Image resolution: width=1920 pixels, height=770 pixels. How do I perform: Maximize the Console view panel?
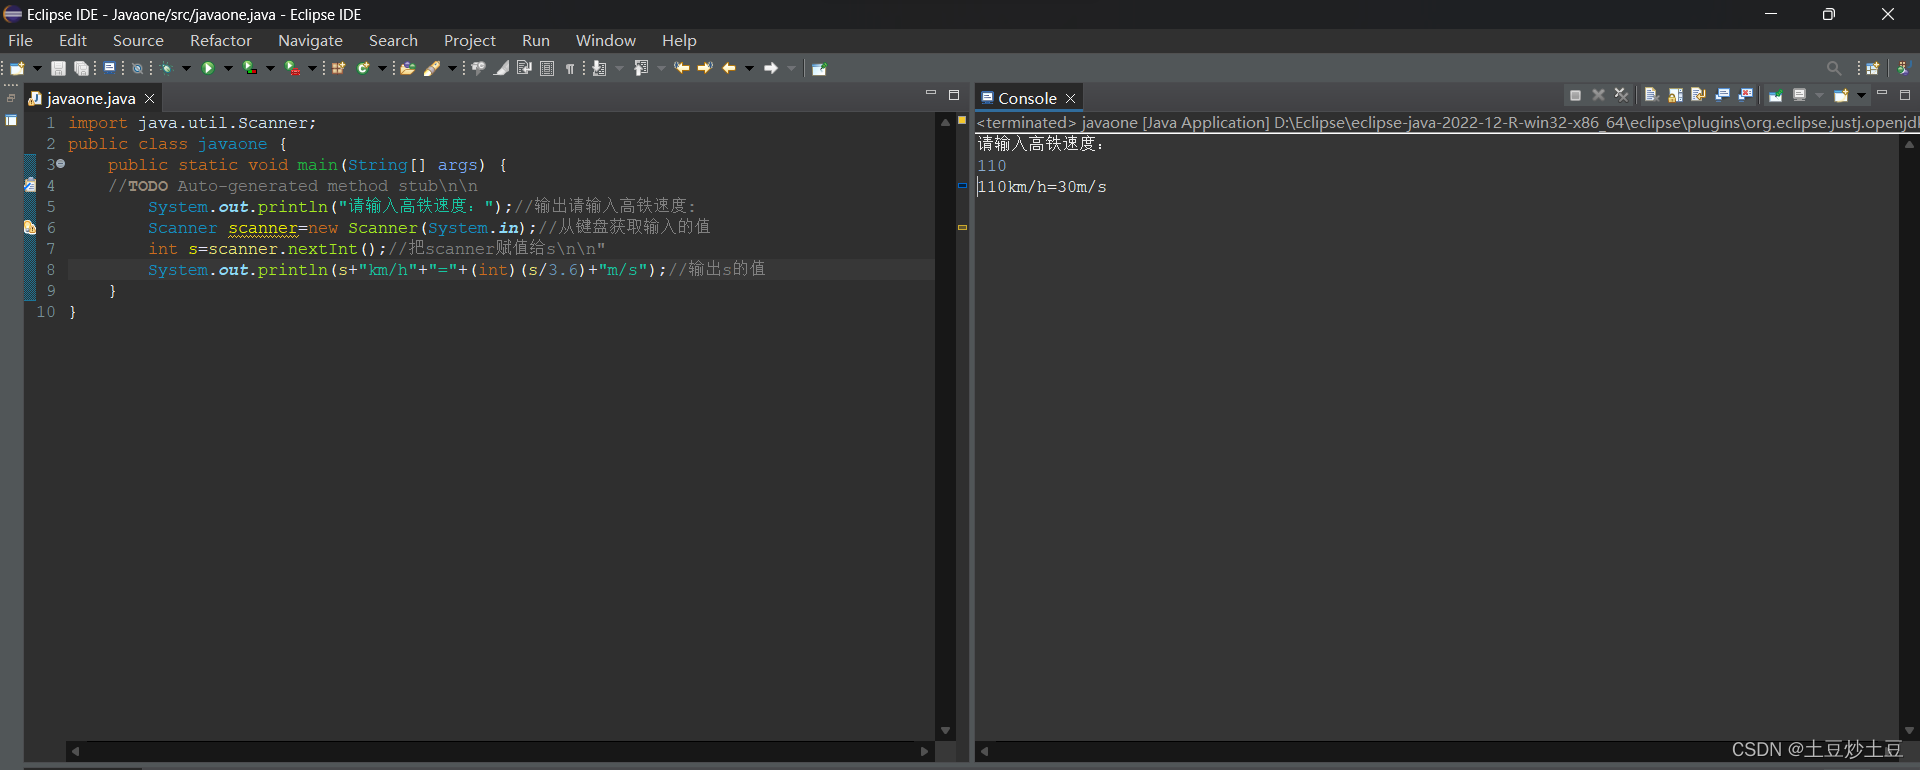click(x=1905, y=95)
